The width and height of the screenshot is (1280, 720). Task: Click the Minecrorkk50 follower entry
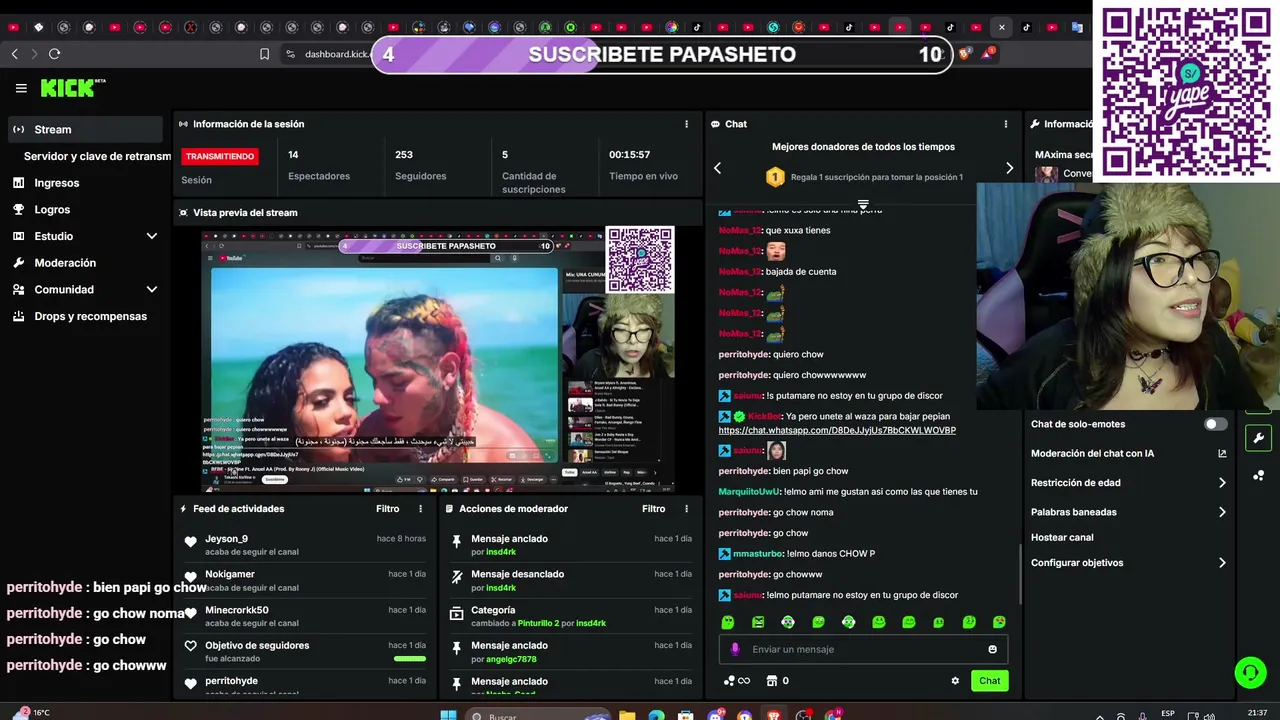point(306,616)
